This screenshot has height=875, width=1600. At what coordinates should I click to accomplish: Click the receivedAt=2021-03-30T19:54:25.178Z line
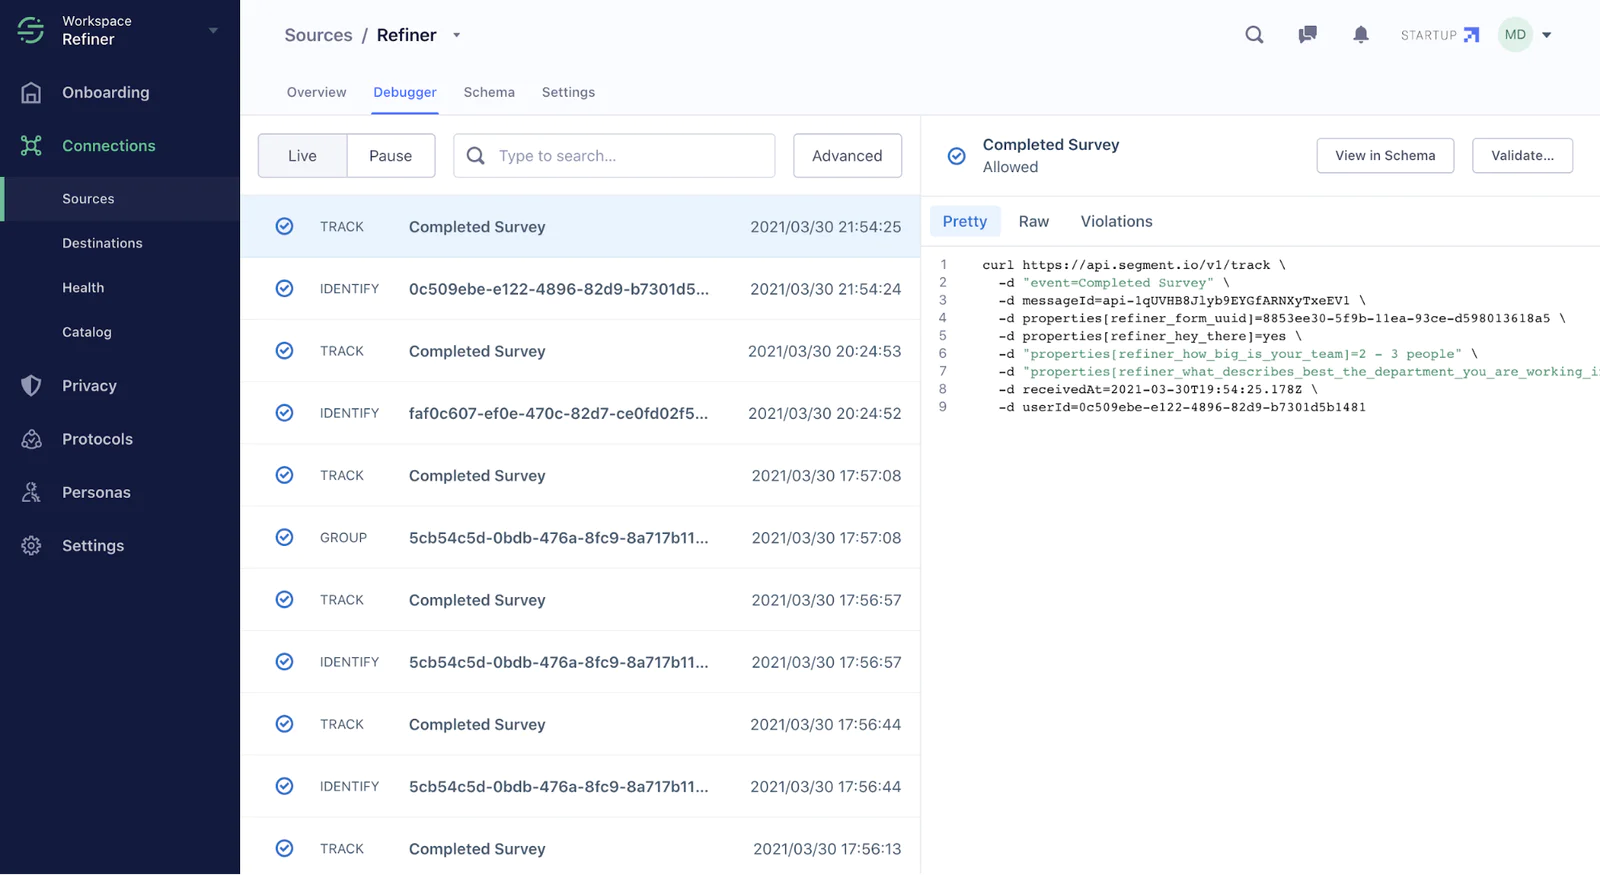tap(1158, 389)
